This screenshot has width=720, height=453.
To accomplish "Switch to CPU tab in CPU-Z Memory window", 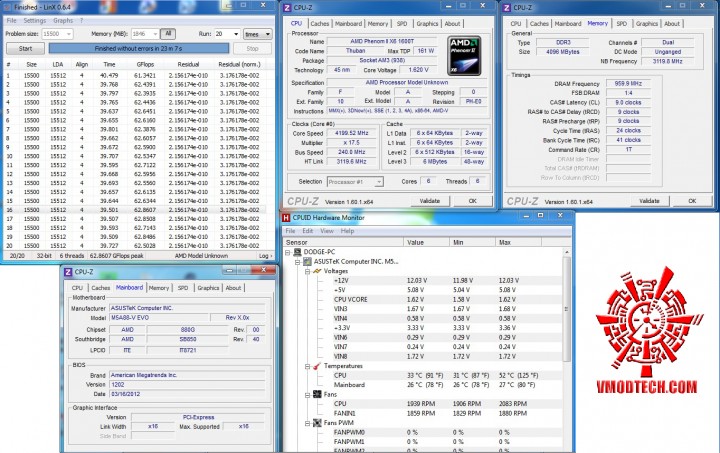I will [x=516, y=23].
